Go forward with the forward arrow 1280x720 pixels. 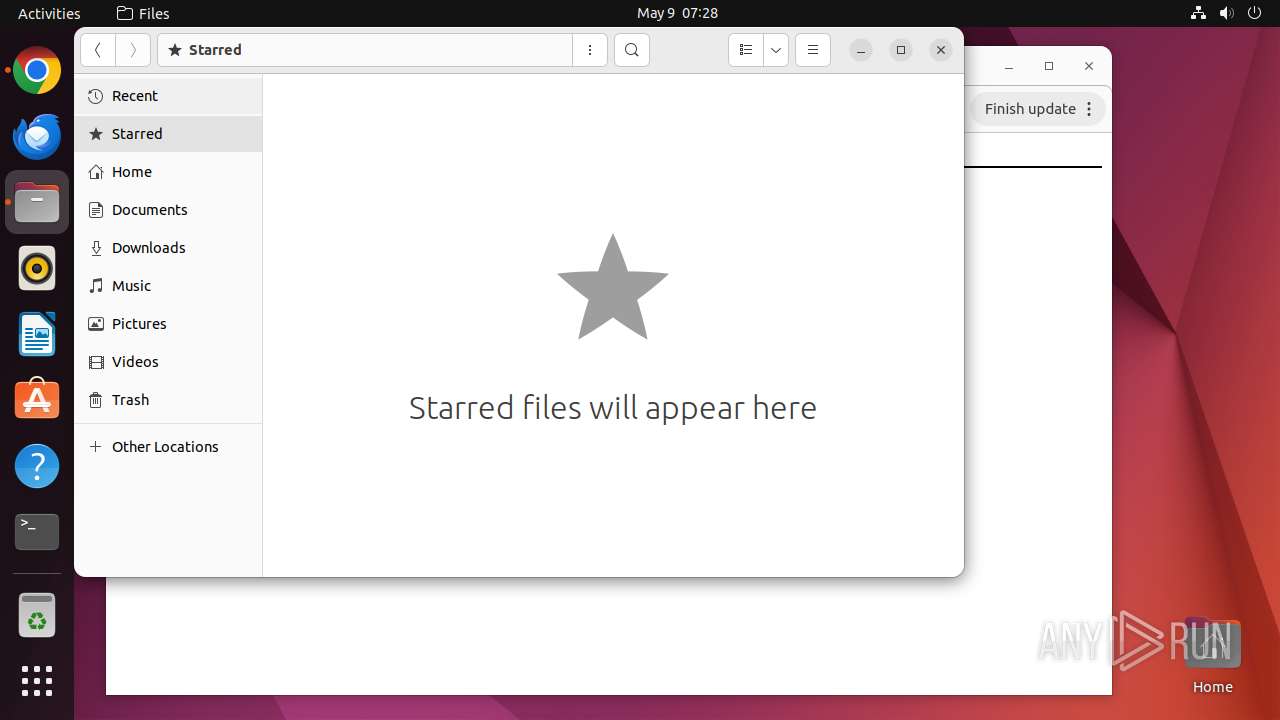click(133, 50)
